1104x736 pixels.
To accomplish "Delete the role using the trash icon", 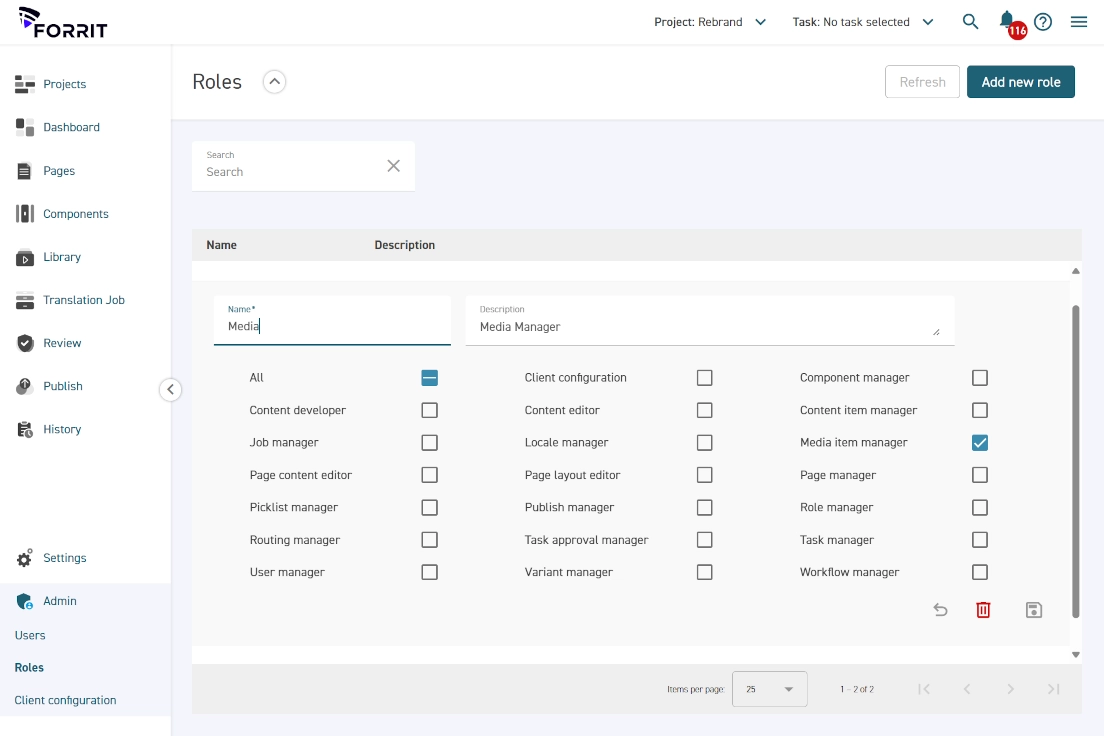I will [x=983, y=609].
